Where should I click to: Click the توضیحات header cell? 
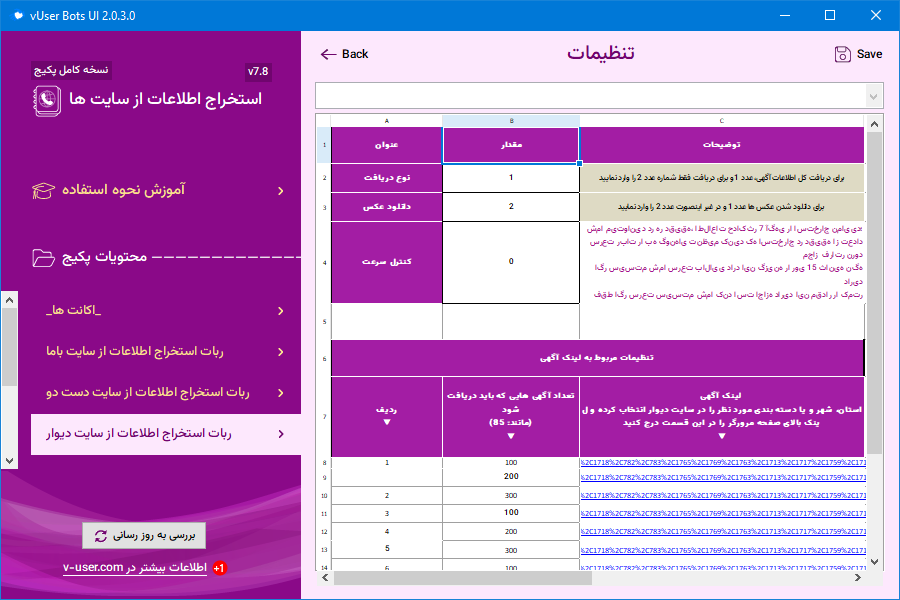click(722, 145)
